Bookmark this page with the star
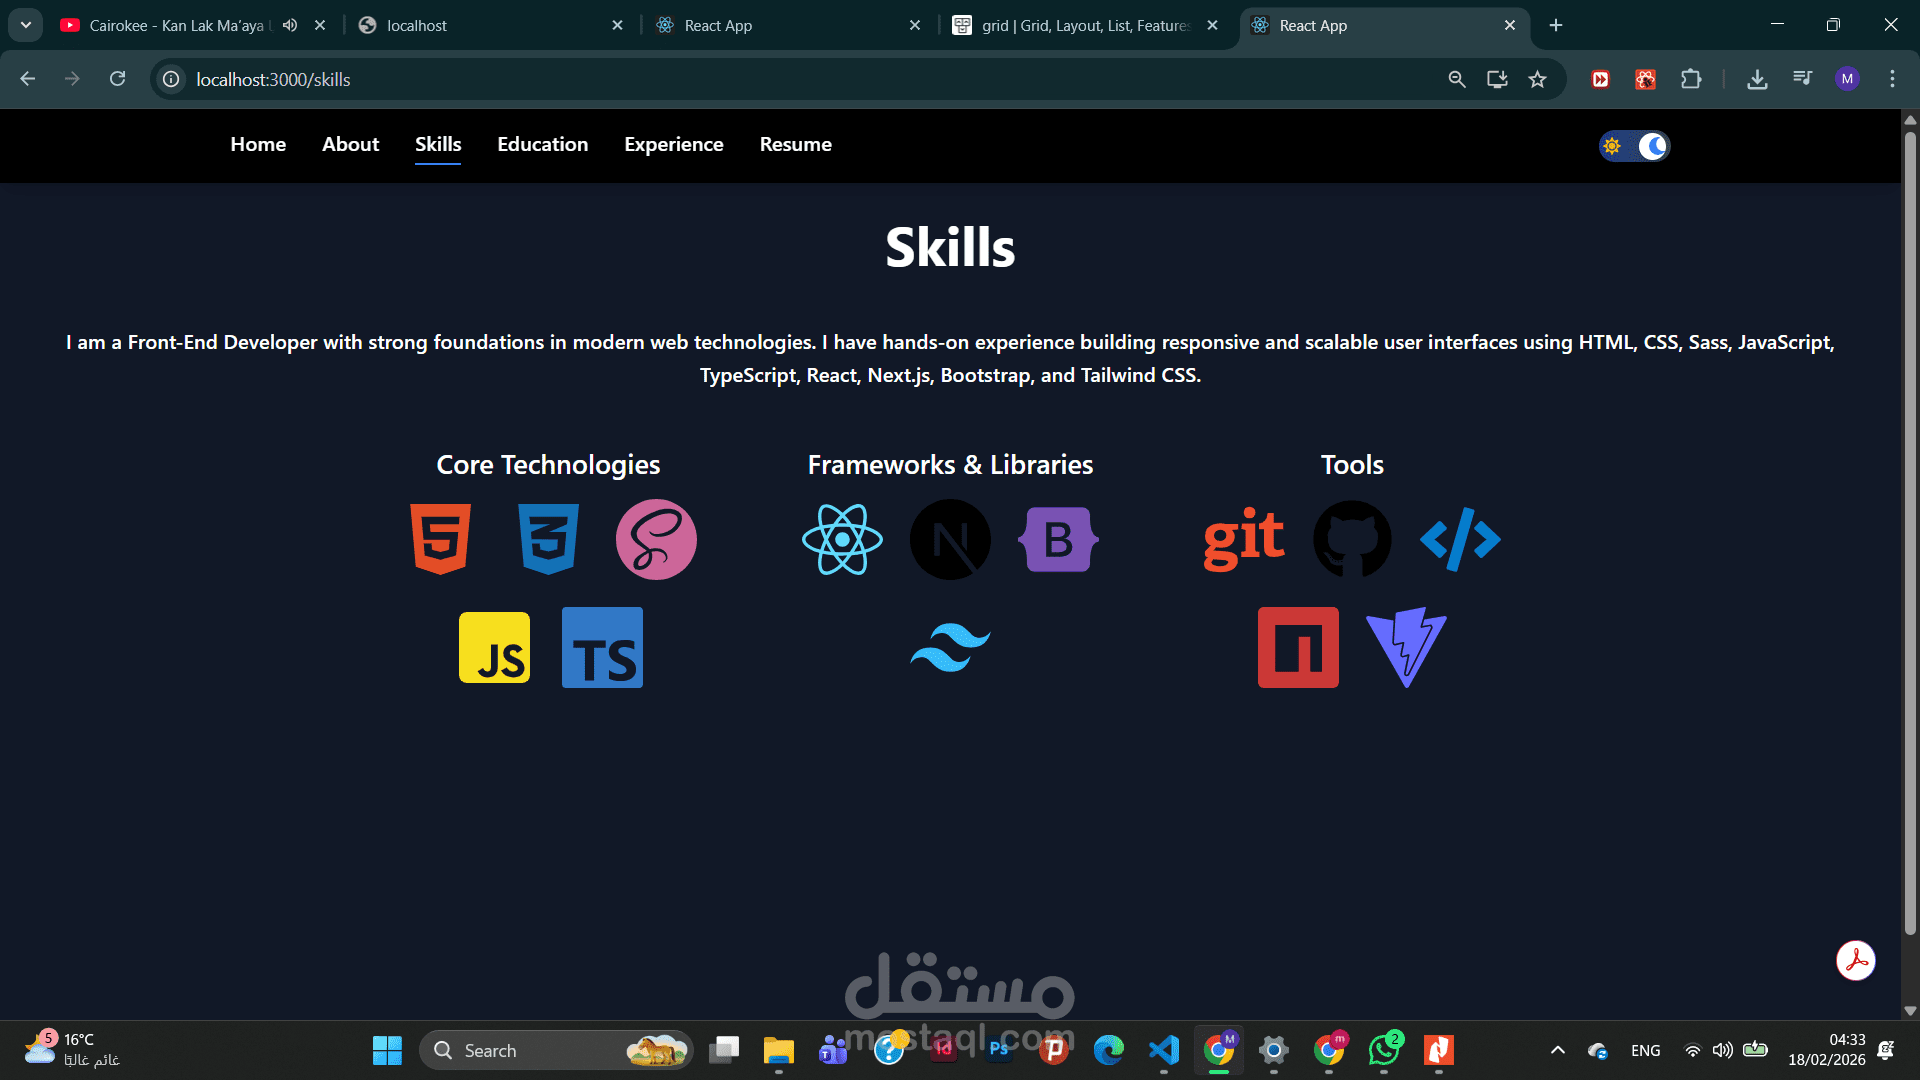Screen dimensions: 1920x1080 (1537, 79)
